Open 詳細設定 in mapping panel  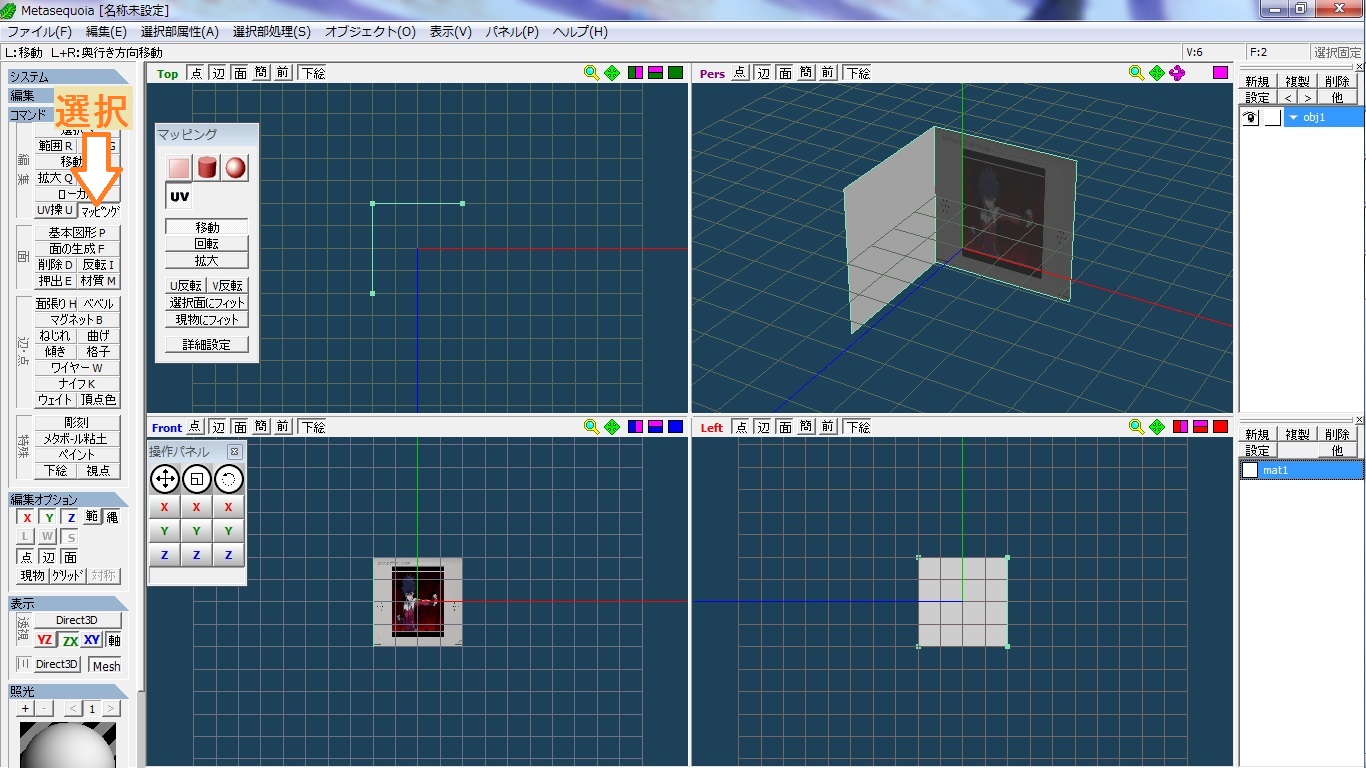[x=207, y=345]
